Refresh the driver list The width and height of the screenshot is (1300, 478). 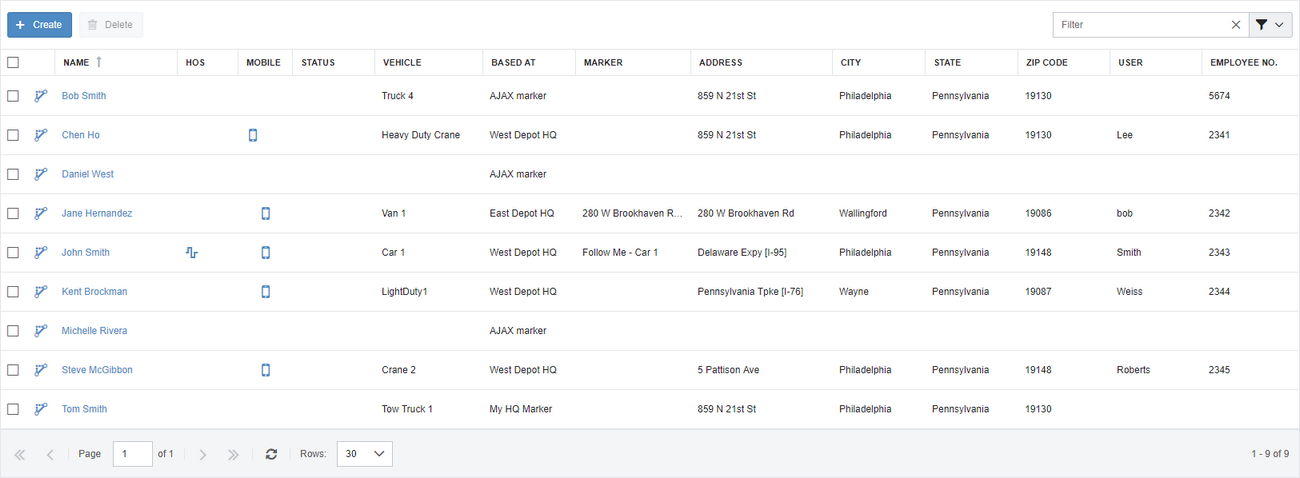click(x=271, y=454)
